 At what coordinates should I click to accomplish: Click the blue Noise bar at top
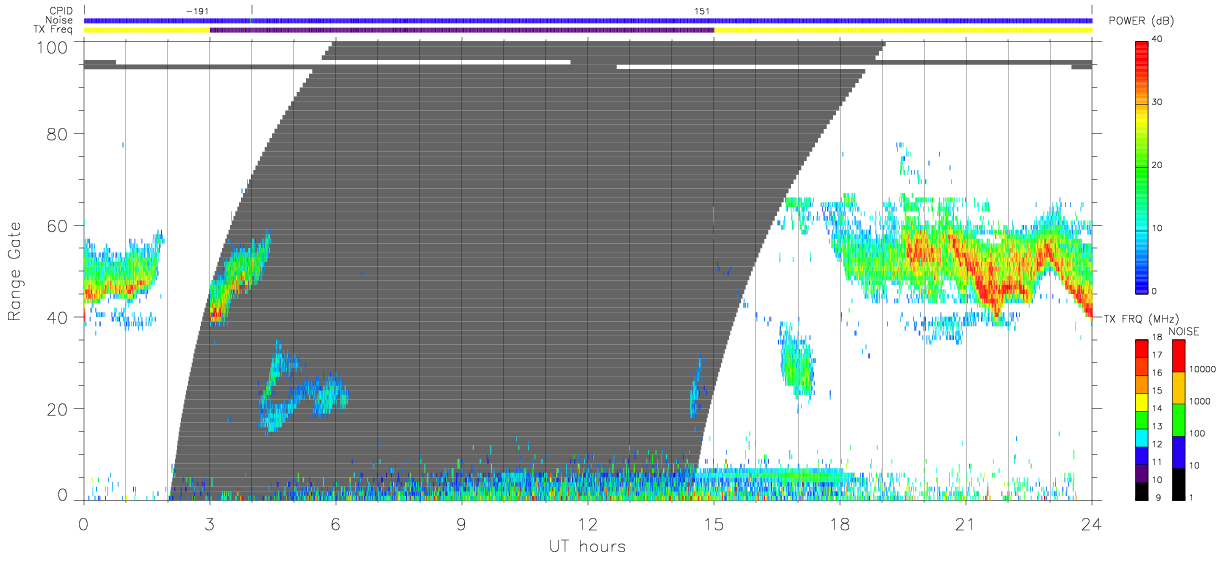point(587,20)
